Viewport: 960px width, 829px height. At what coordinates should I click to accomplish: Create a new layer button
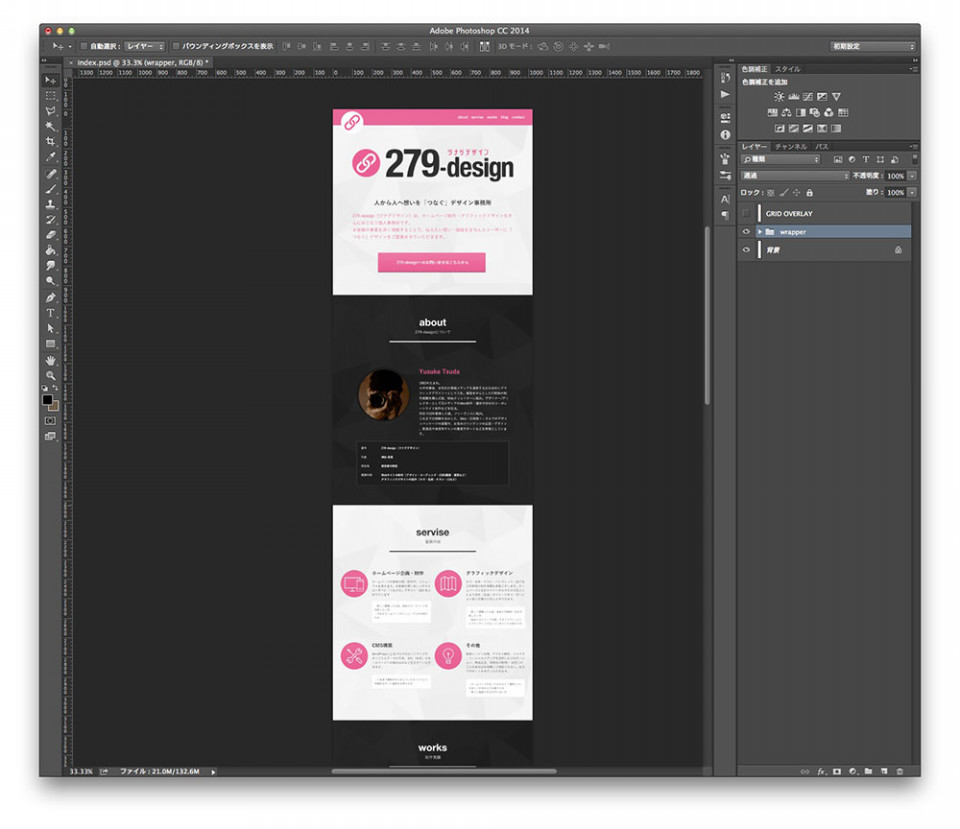pos(884,771)
